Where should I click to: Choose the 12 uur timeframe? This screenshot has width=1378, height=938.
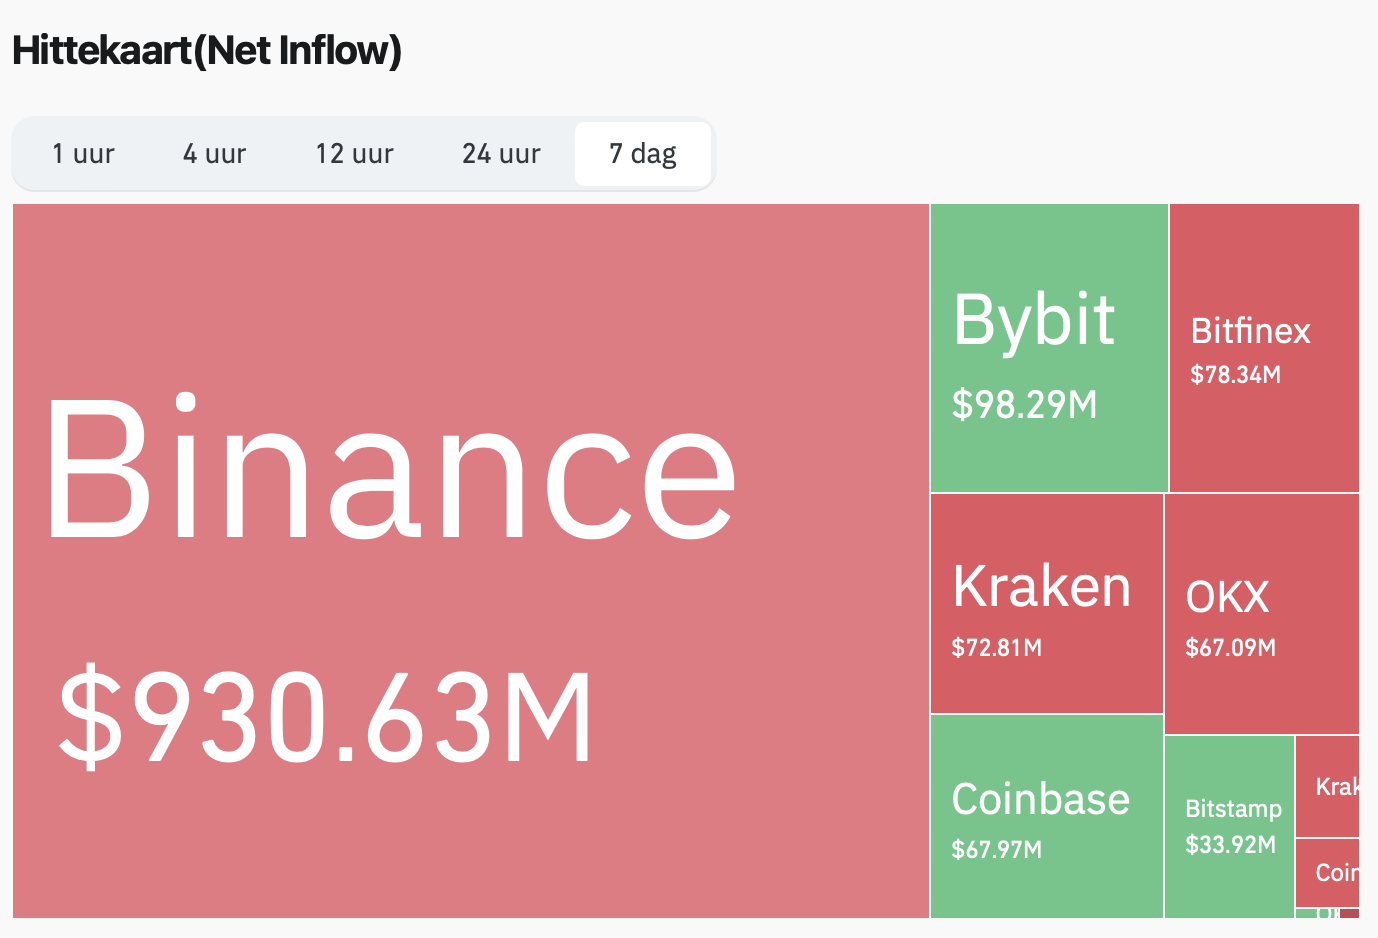click(354, 154)
